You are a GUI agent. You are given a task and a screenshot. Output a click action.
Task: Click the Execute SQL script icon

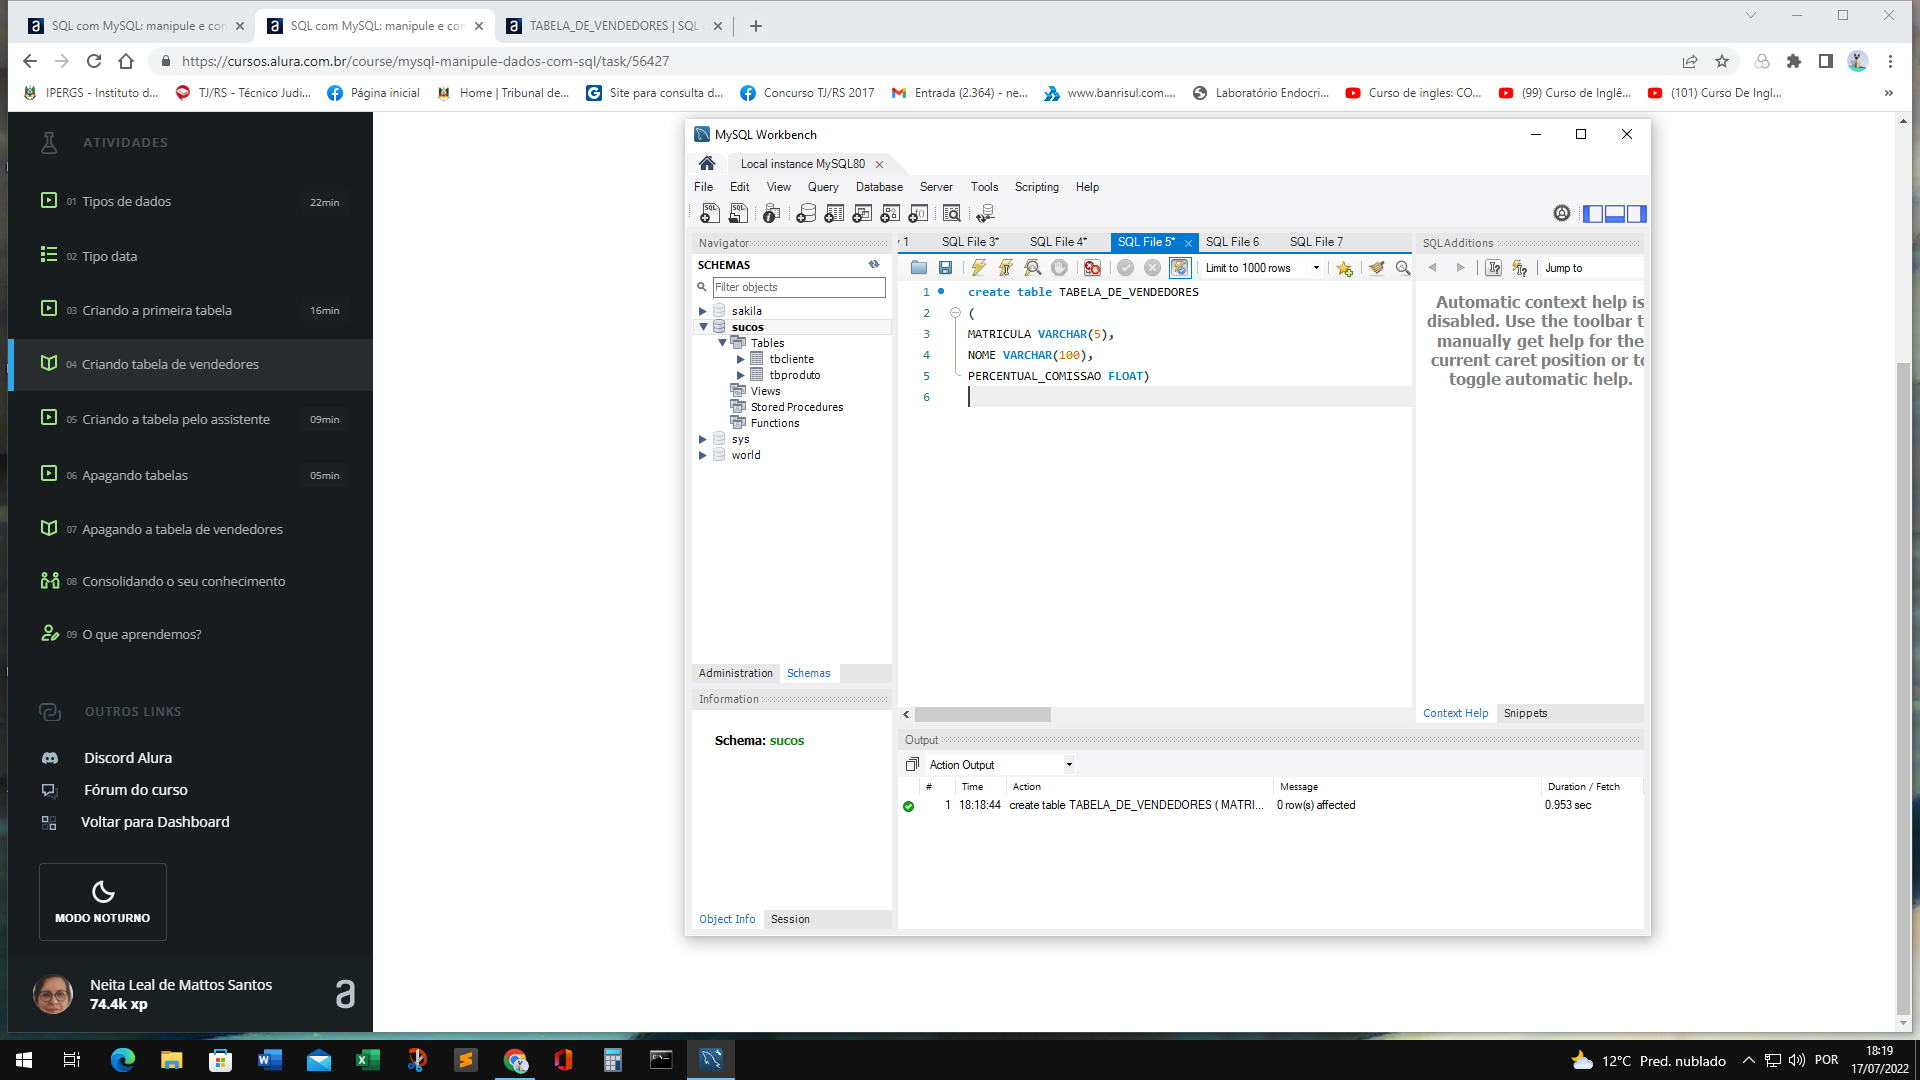[x=978, y=268]
